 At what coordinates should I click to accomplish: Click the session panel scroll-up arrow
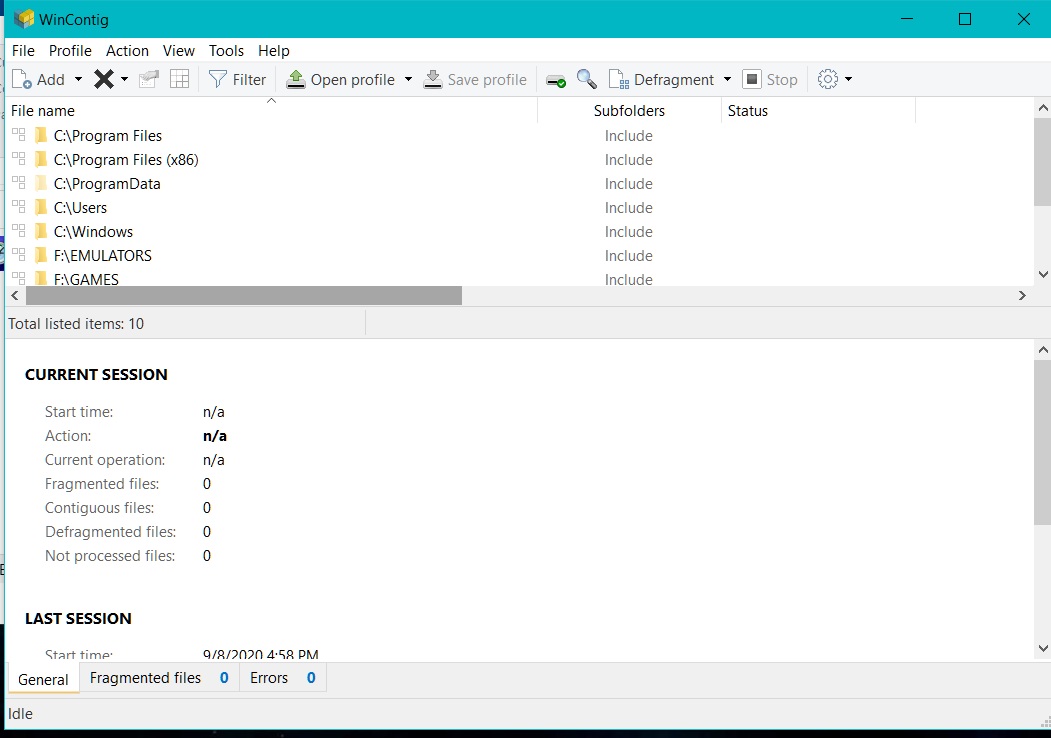click(x=1042, y=350)
